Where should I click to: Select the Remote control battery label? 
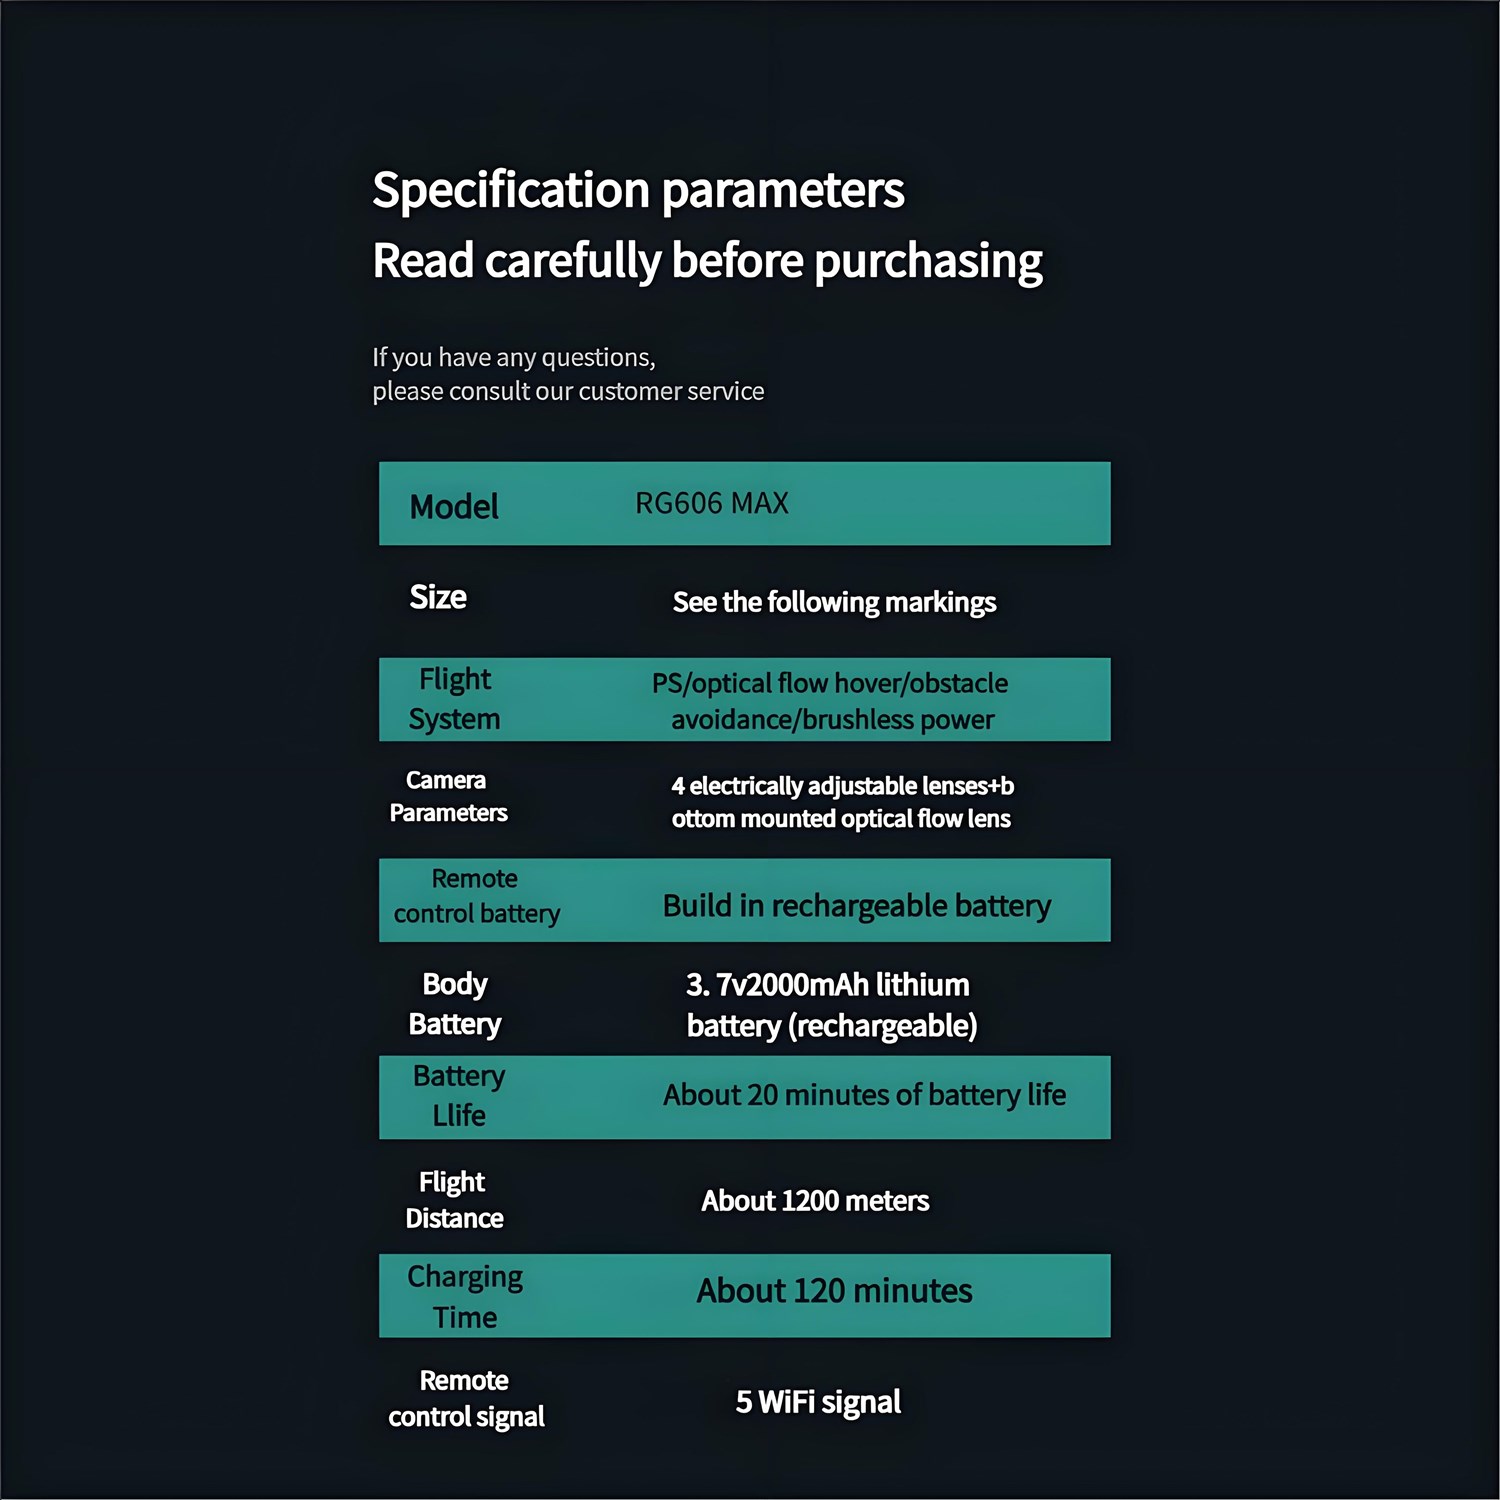pyautogui.click(x=476, y=896)
